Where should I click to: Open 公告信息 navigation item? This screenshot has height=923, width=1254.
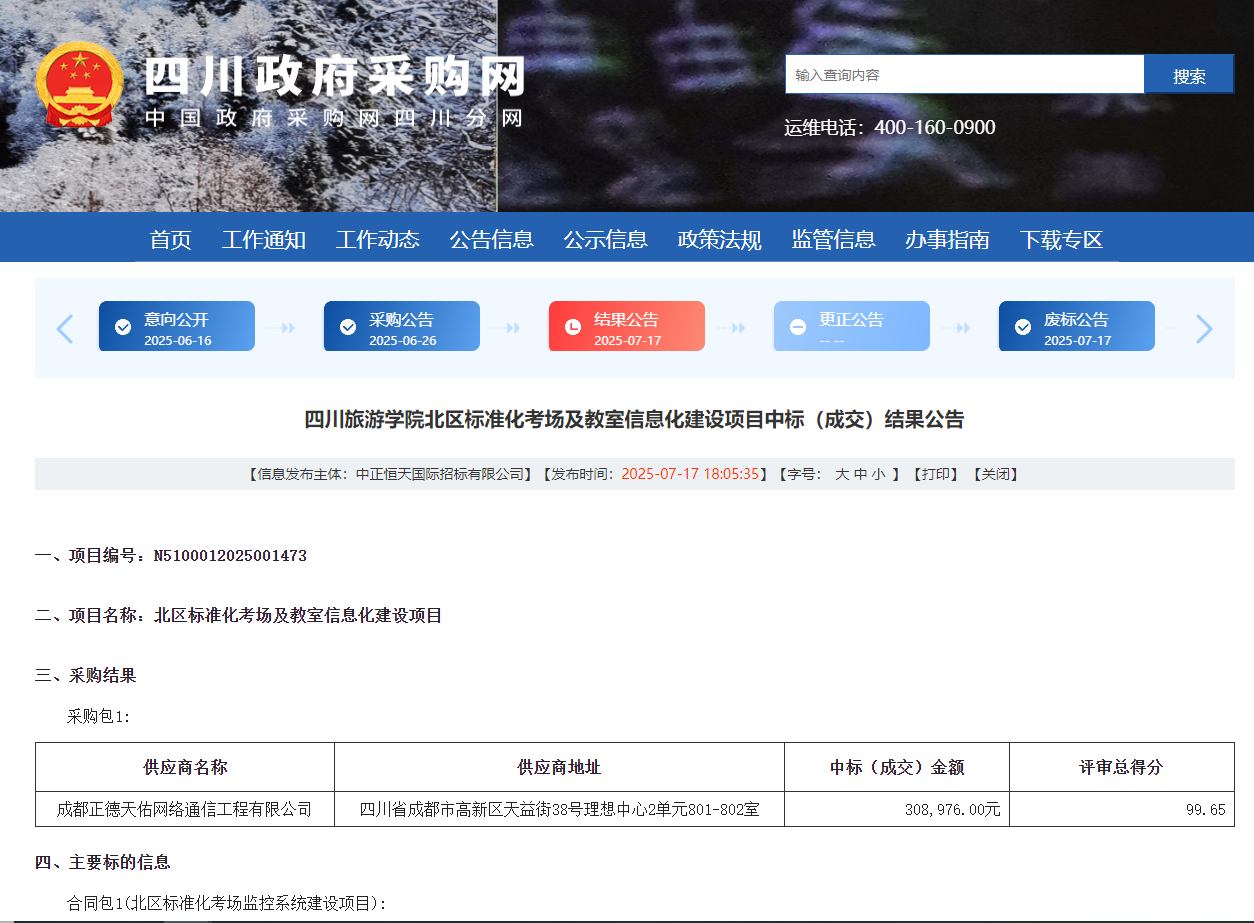[x=492, y=240]
